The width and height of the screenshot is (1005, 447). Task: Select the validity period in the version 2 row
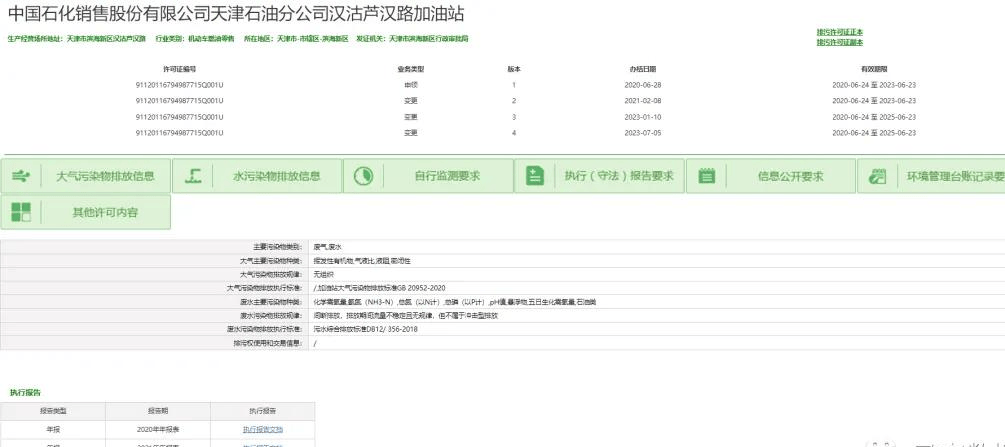874,101
